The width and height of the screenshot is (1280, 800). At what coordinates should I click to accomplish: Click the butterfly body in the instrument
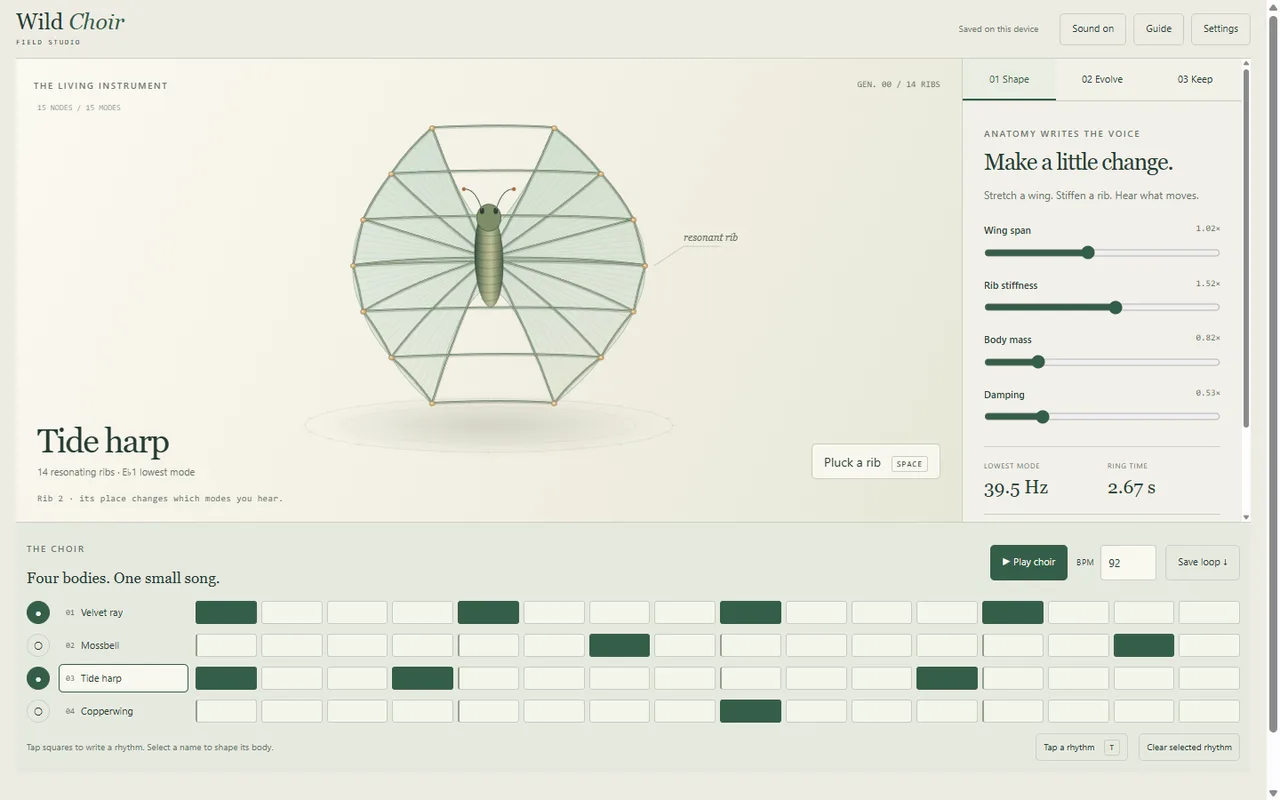tap(489, 255)
